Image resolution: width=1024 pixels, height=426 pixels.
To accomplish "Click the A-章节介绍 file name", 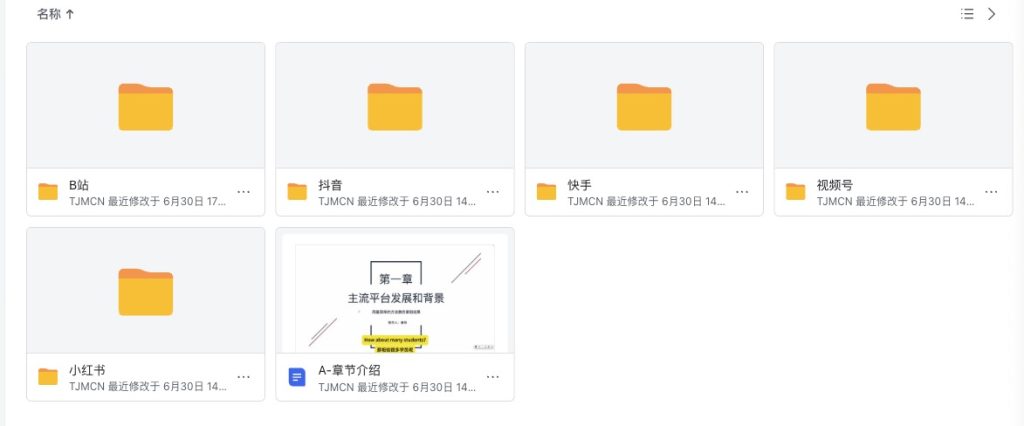I will [349, 370].
